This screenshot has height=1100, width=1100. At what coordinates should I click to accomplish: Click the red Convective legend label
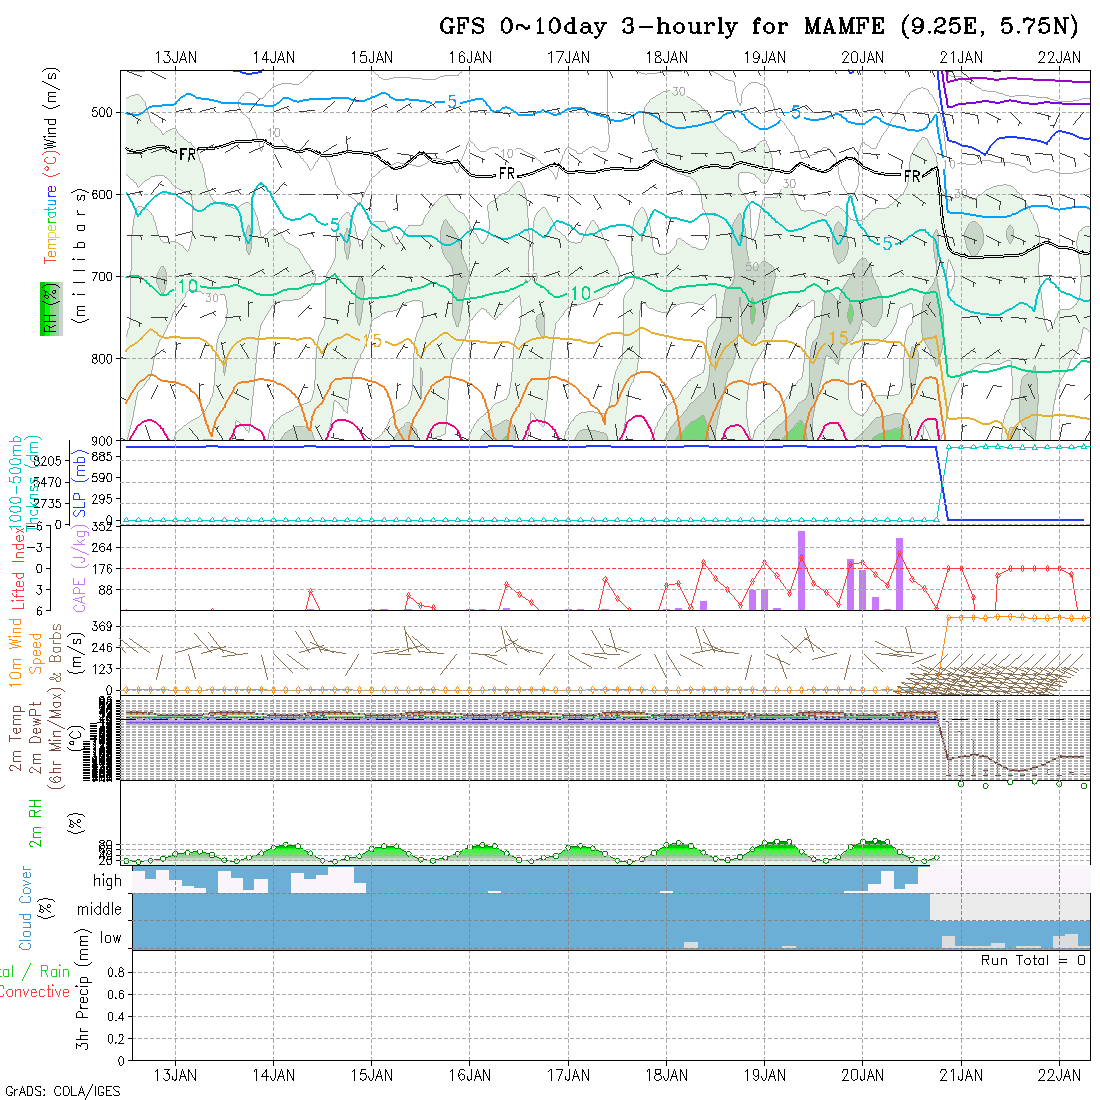pyautogui.click(x=34, y=992)
